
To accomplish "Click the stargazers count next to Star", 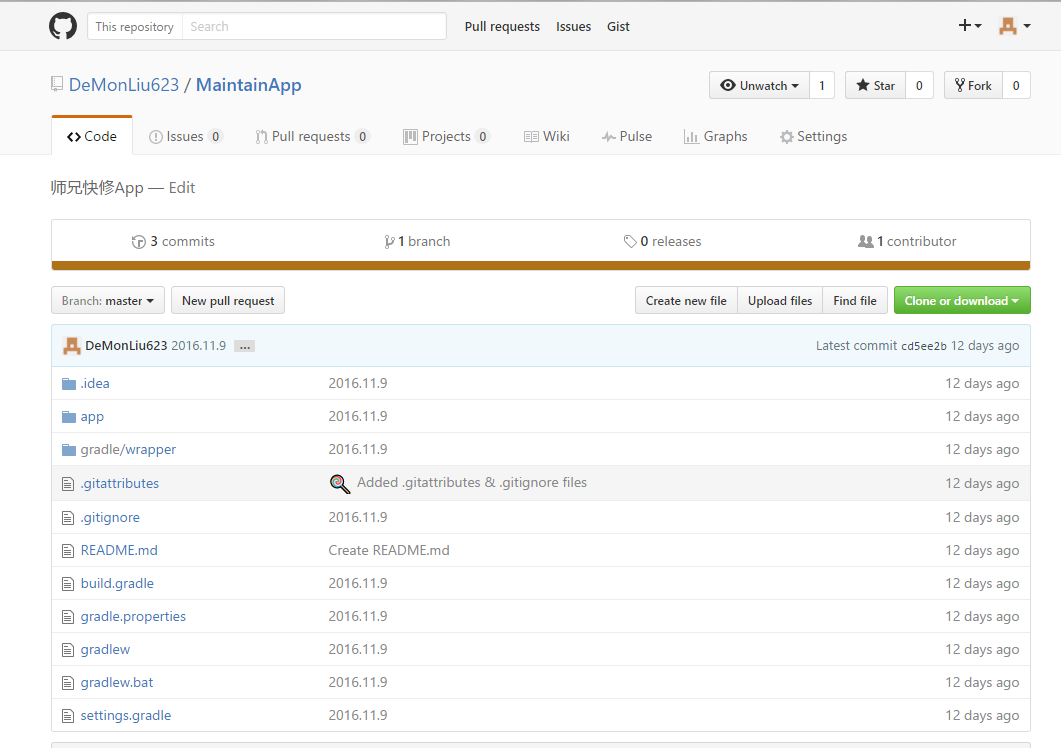I will coord(919,85).
